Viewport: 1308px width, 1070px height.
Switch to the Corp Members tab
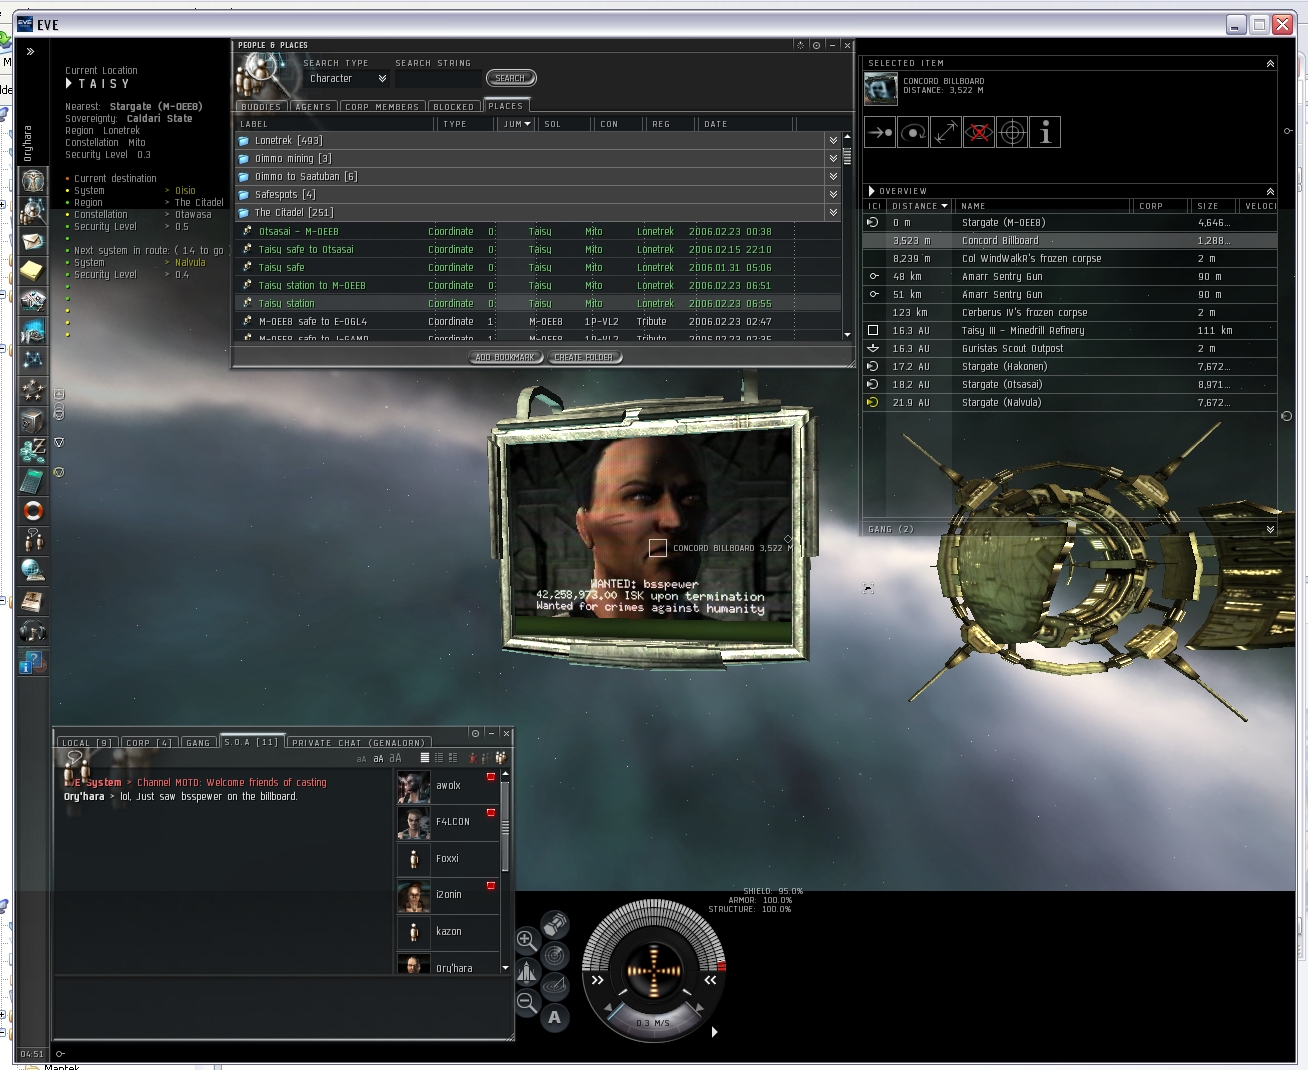pyautogui.click(x=383, y=106)
